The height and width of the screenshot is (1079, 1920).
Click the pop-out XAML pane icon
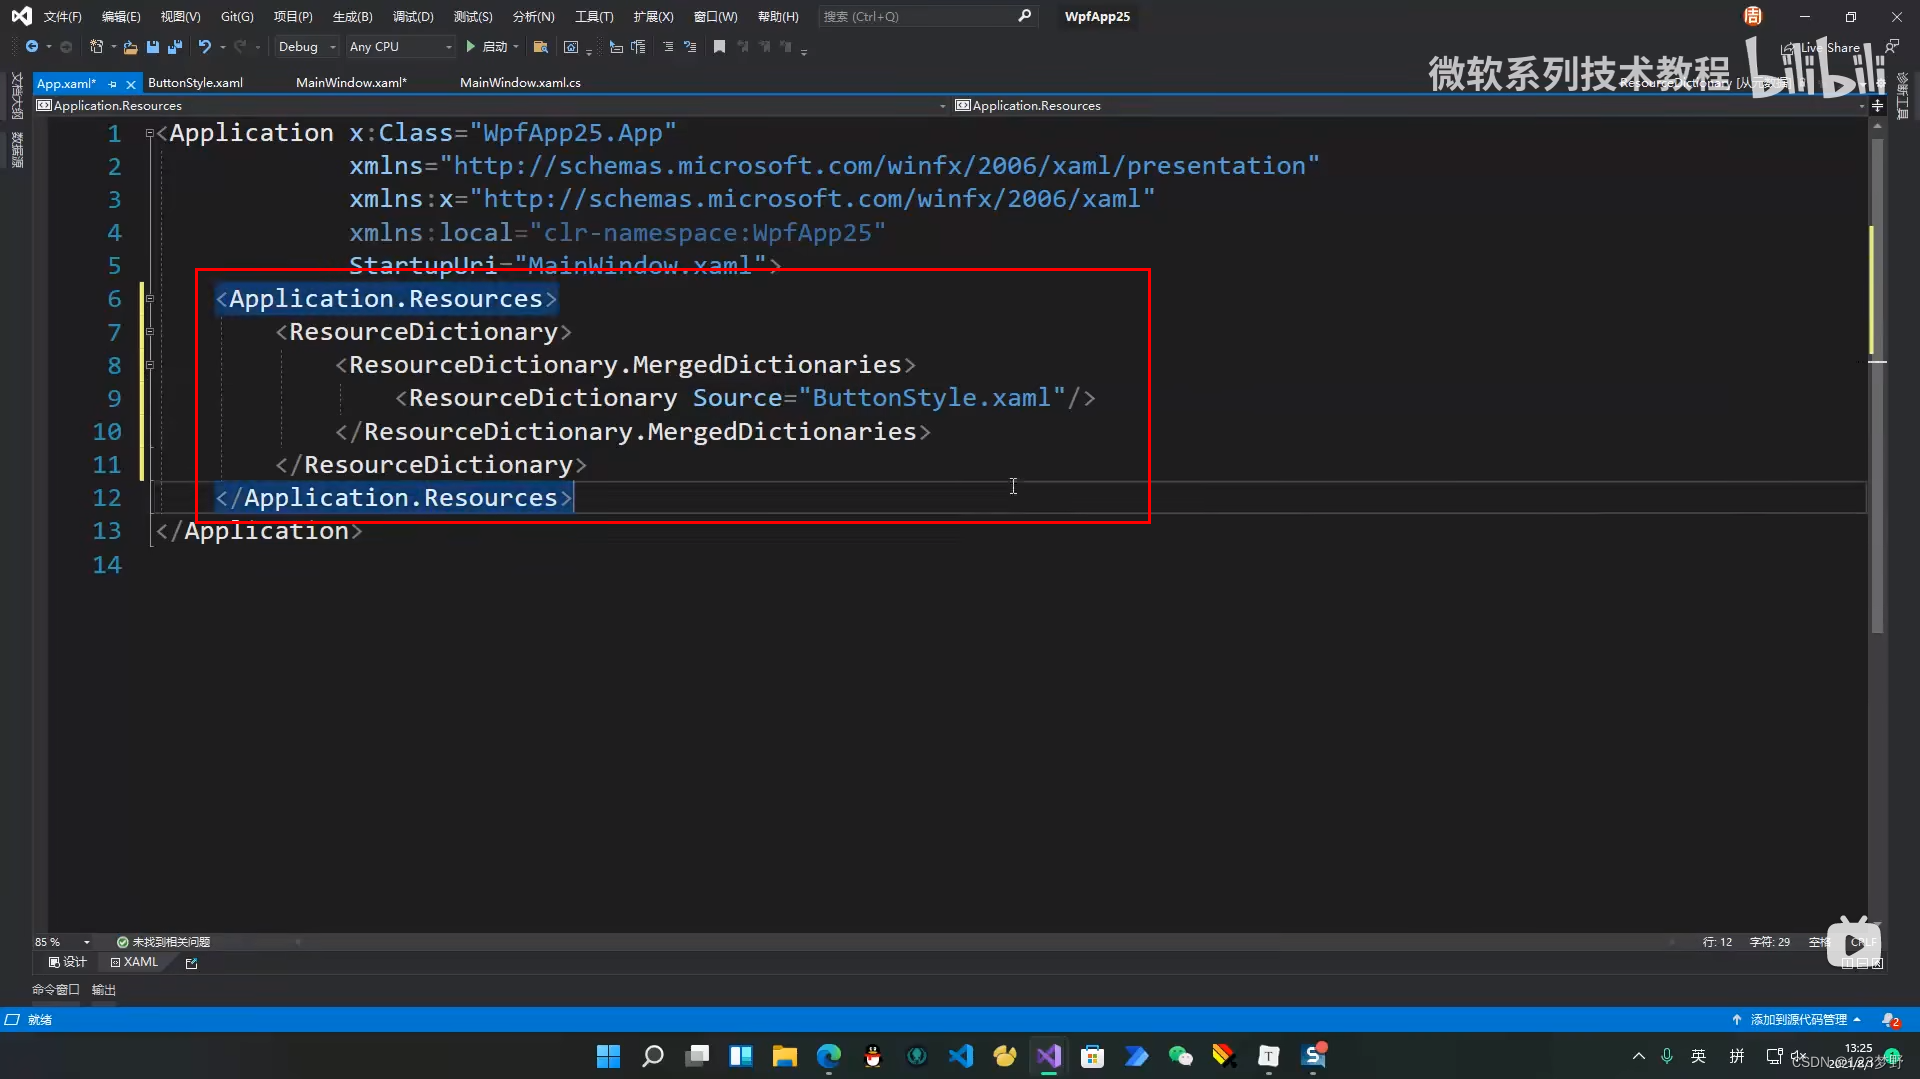pyautogui.click(x=191, y=963)
